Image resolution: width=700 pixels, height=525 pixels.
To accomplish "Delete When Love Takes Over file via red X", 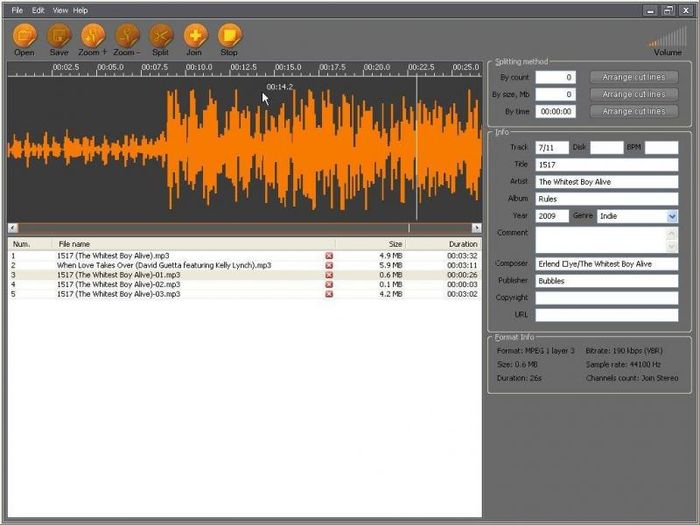I will (329, 265).
